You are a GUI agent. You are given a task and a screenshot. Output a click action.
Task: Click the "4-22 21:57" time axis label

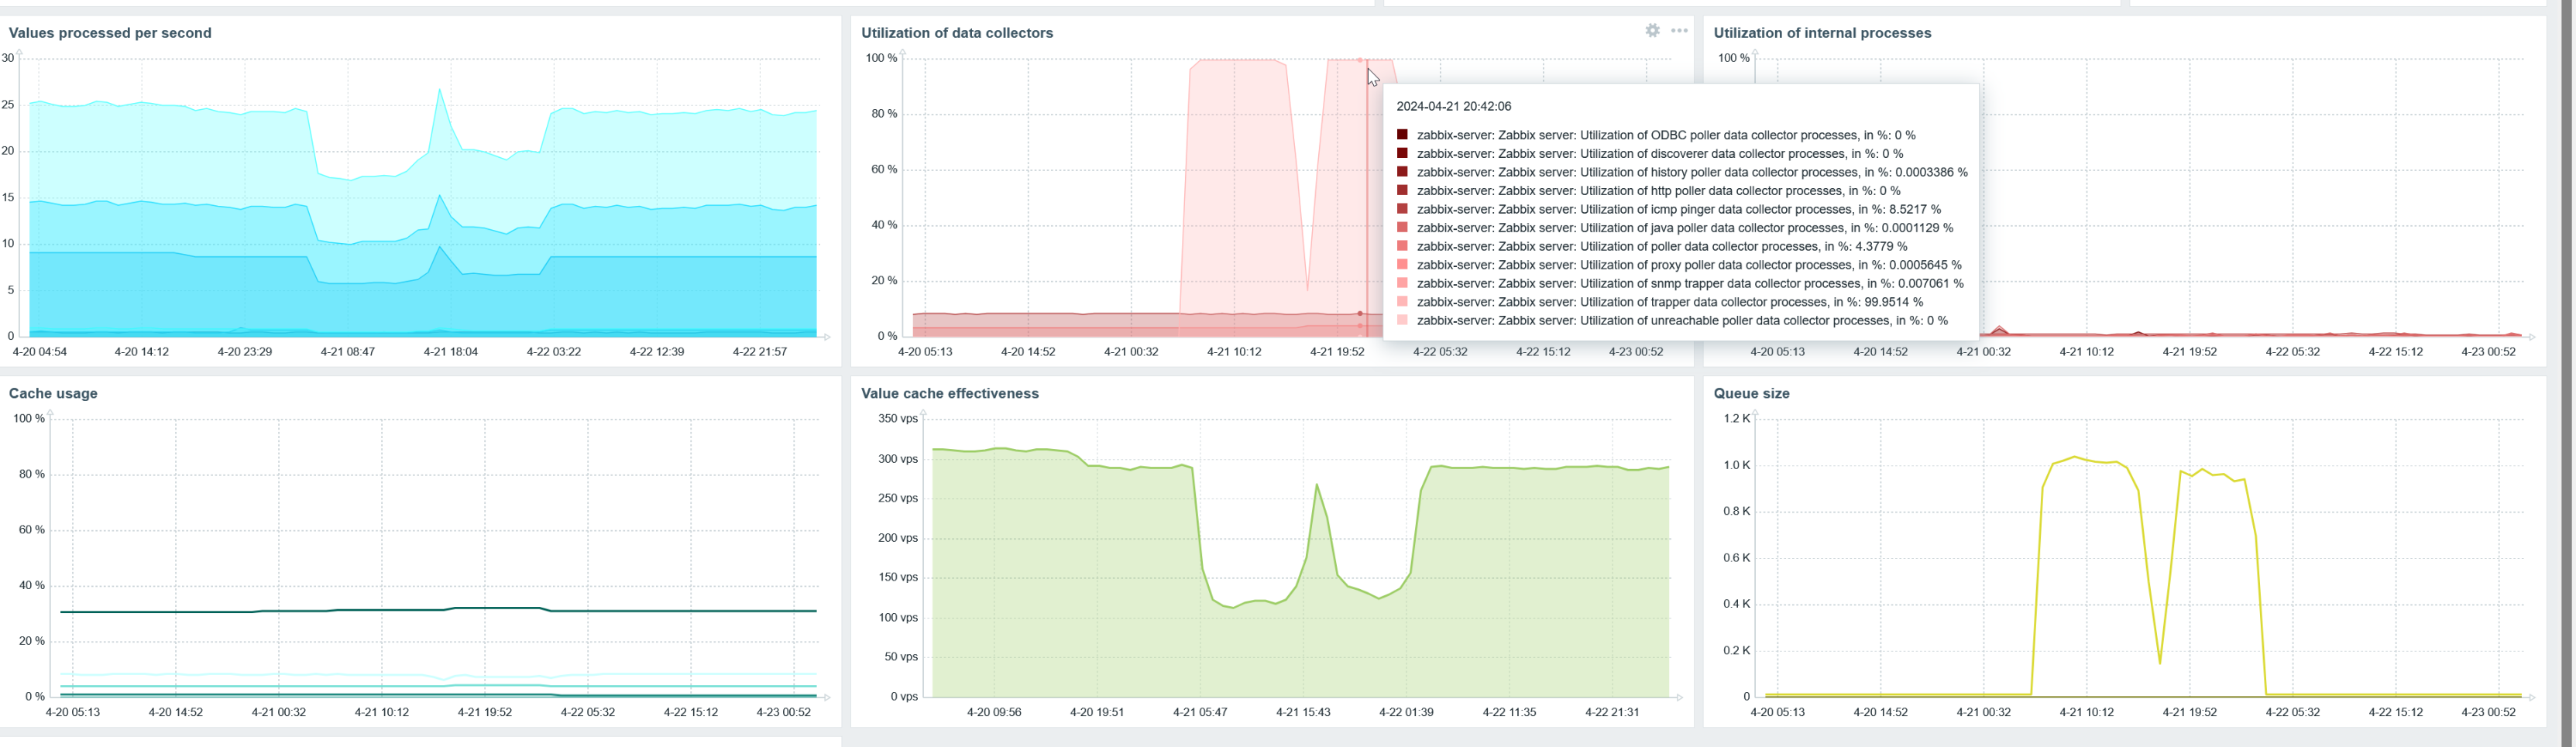point(760,352)
